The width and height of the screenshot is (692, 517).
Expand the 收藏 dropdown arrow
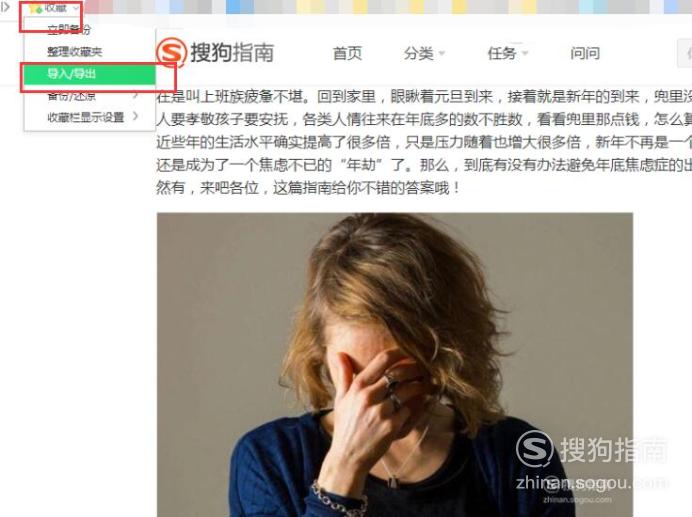76,8
